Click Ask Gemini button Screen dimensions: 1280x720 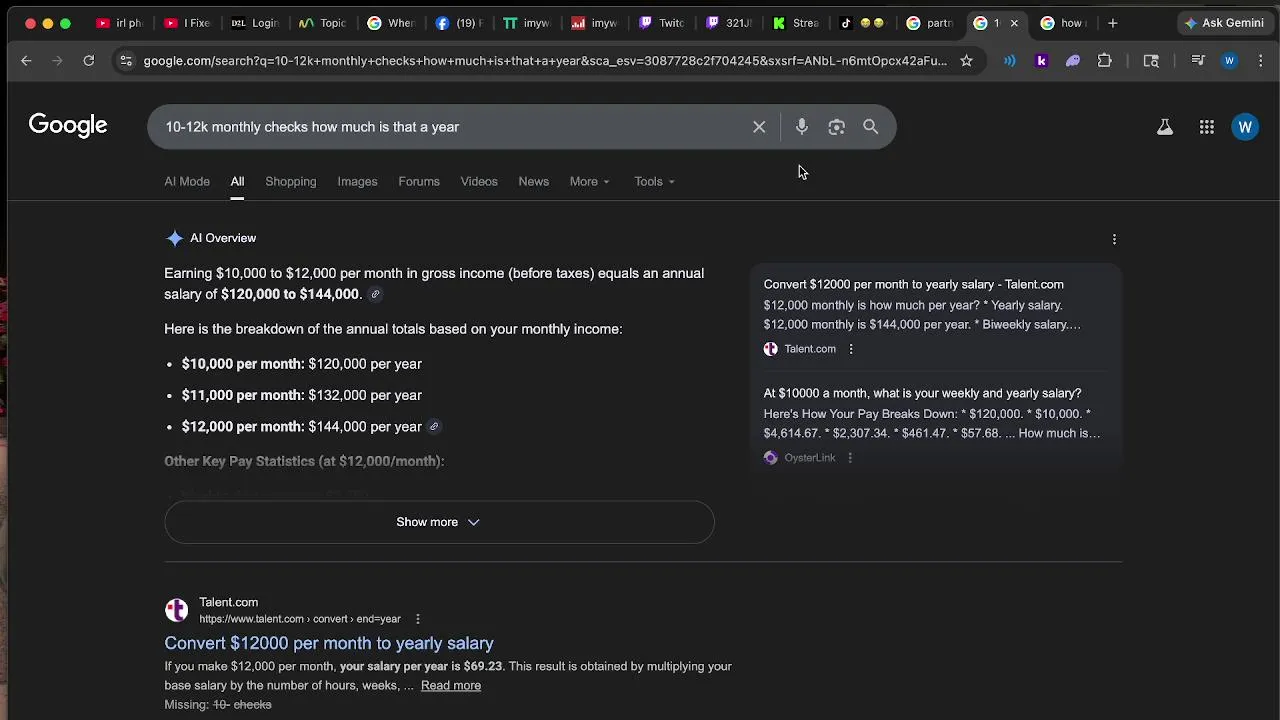[x=1224, y=23]
